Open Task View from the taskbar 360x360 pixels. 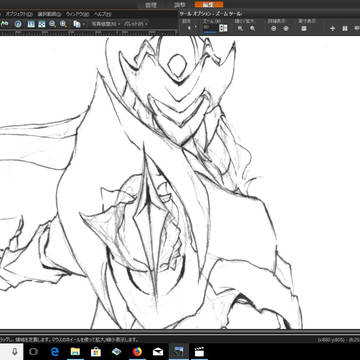[x=33, y=352]
